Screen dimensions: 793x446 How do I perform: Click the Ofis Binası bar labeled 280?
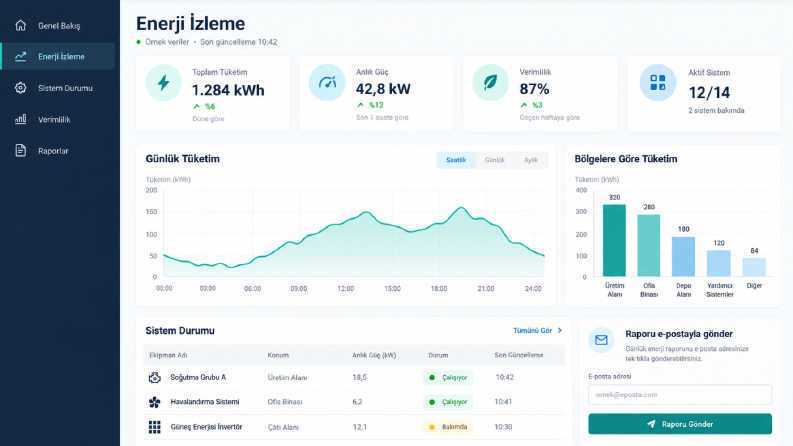tap(649, 246)
